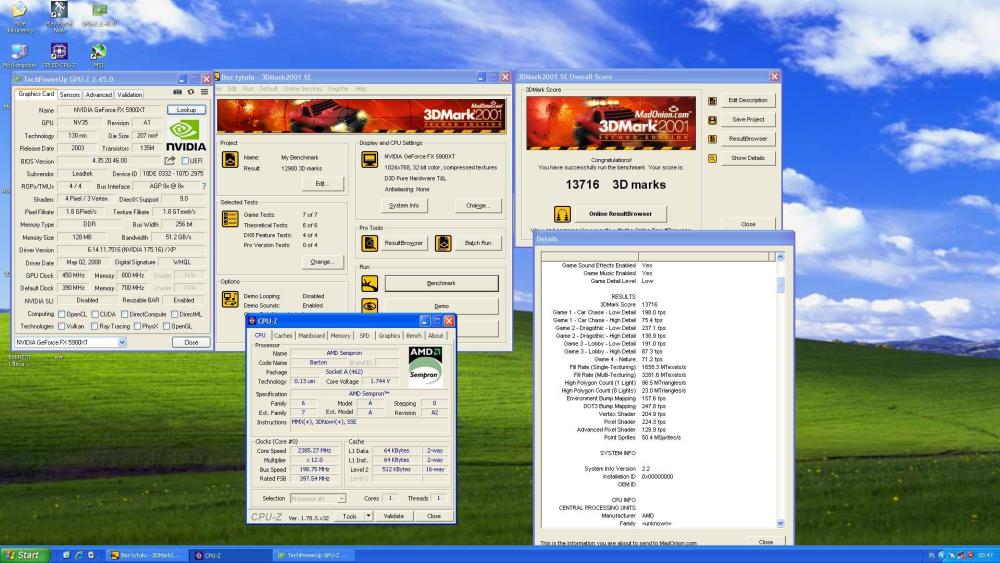
Task: Click the AMD Sempron logo in CPU-Z
Action: pyautogui.click(x=425, y=366)
